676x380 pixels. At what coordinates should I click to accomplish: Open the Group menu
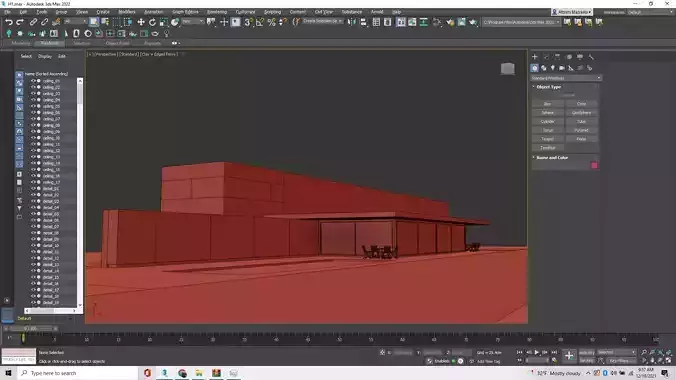click(61, 12)
